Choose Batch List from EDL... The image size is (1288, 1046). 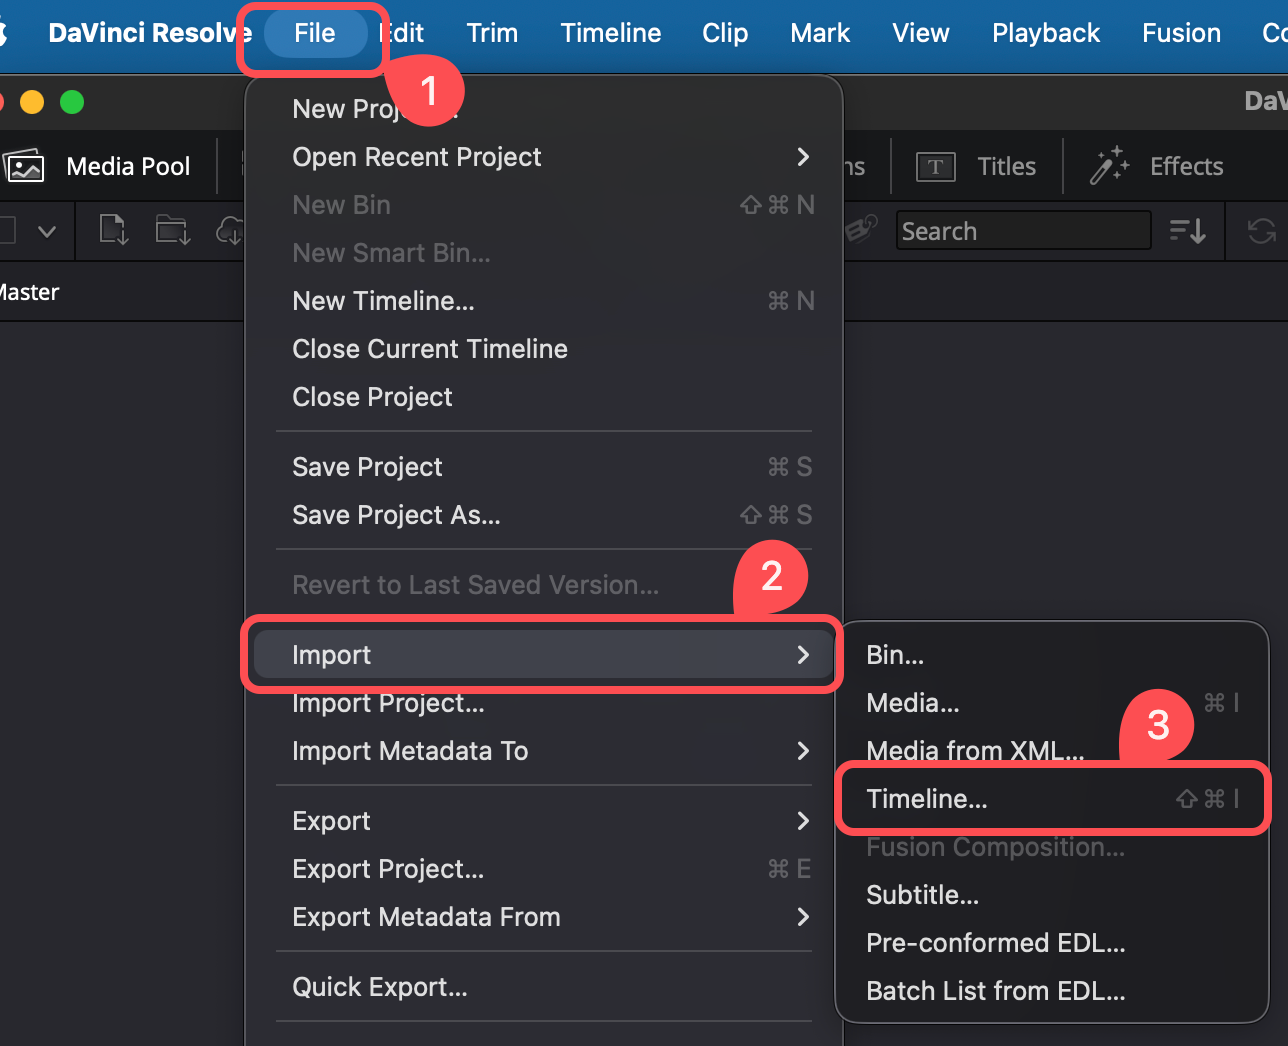(1052, 991)
